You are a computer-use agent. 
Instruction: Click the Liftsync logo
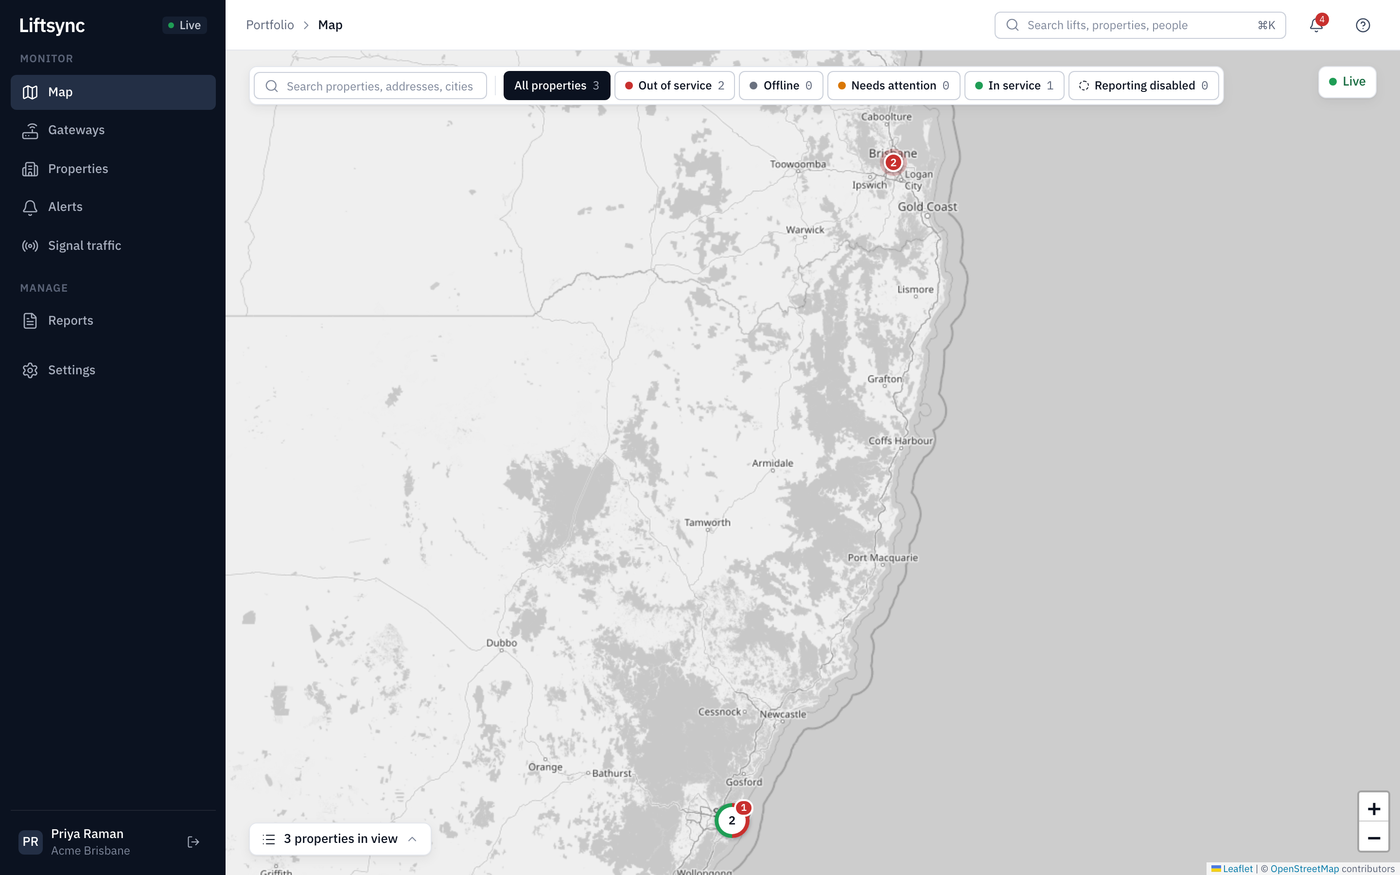[x=52, y=25]
